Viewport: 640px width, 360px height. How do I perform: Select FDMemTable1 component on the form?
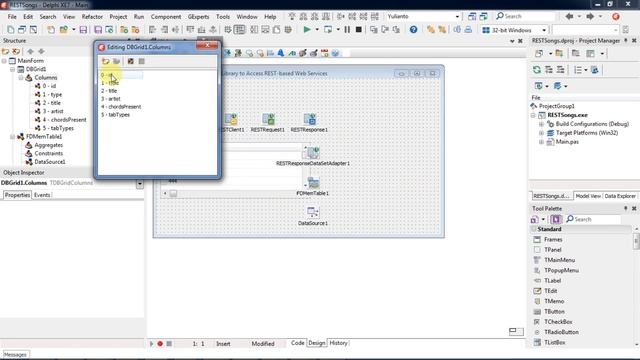tap(313, 183)
